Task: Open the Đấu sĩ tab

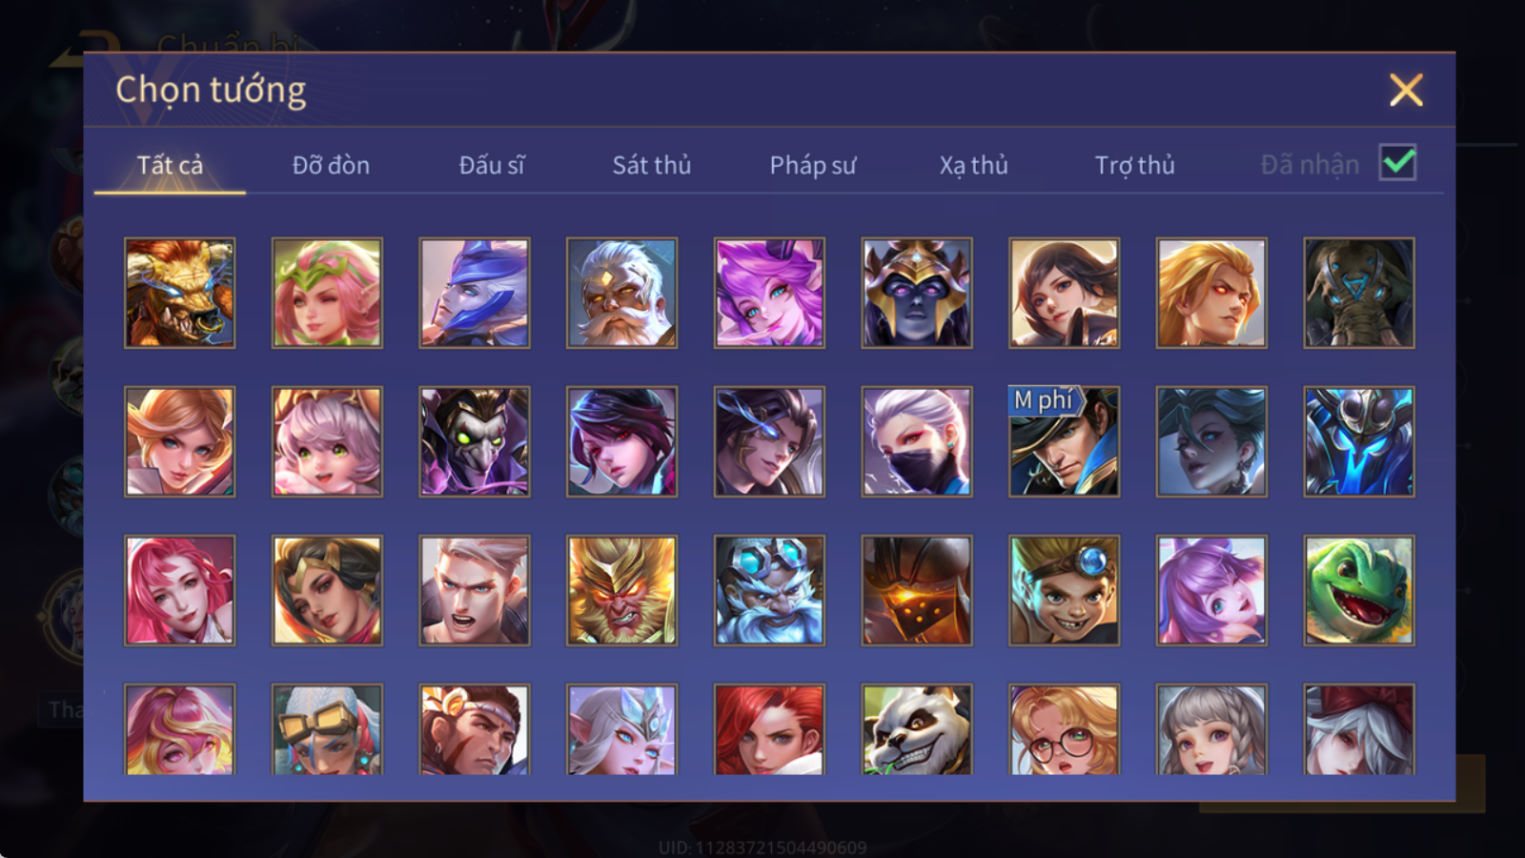Action: (491, 165)
